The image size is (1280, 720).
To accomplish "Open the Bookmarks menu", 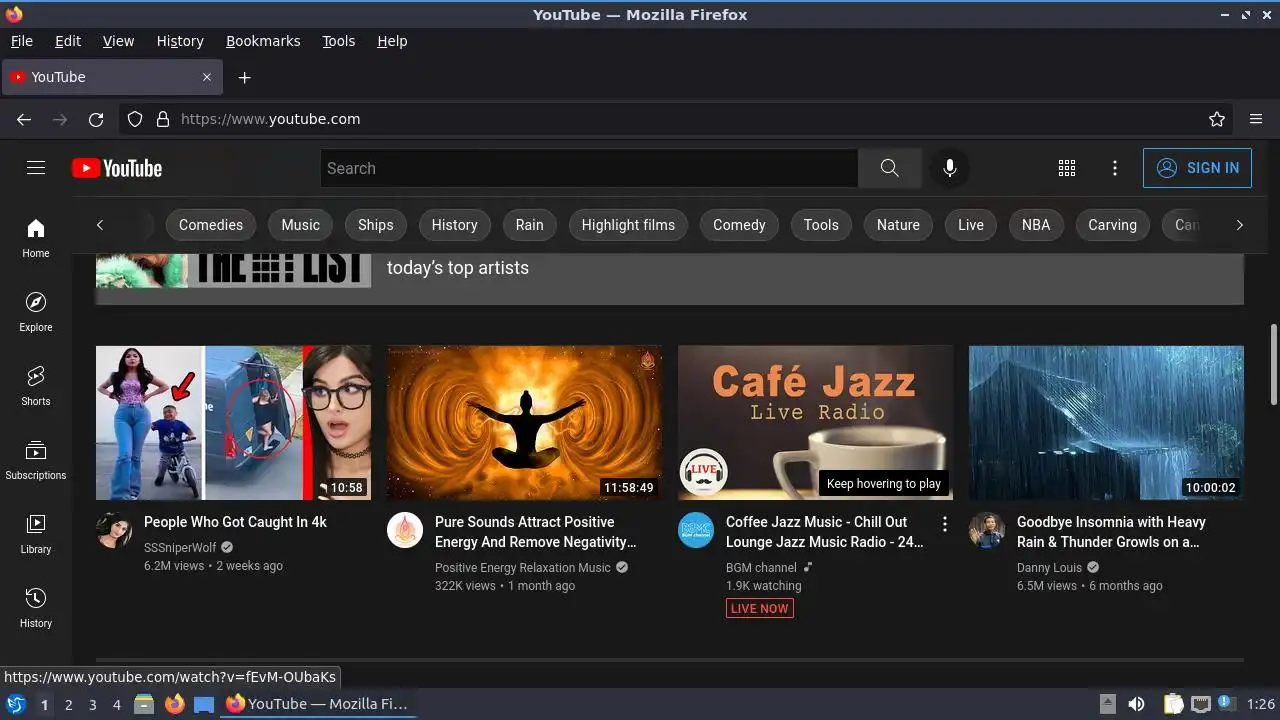I will (x=263, y=41).
